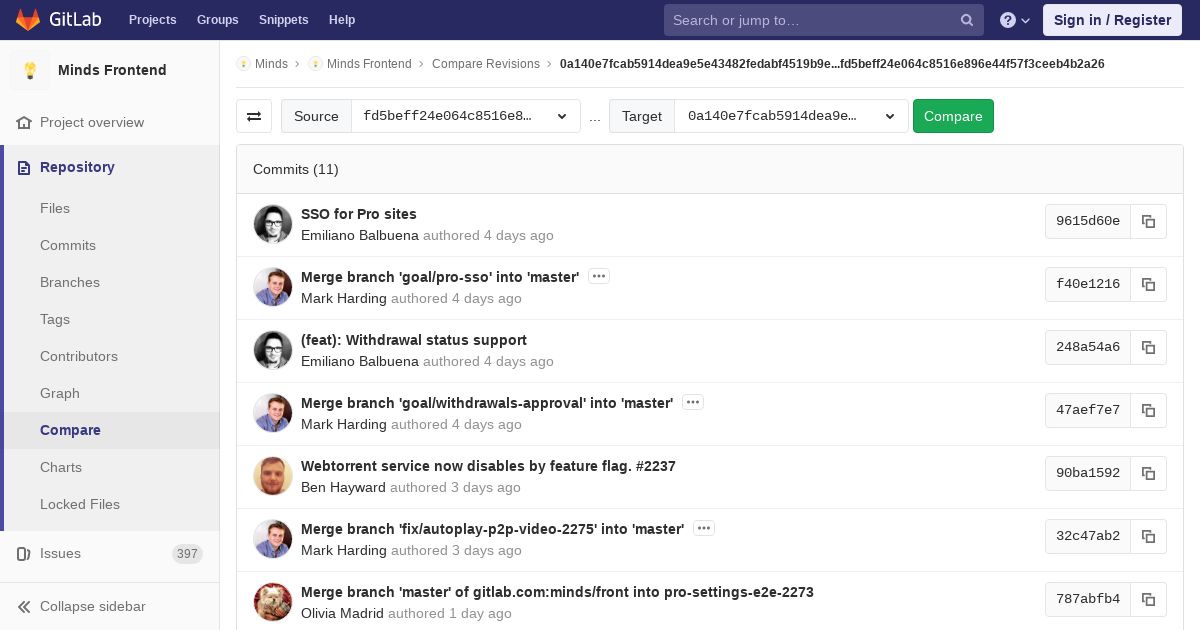Click the Issues count badge 397
Viewport: 1200px width, 630px height.
coord(187,554)
